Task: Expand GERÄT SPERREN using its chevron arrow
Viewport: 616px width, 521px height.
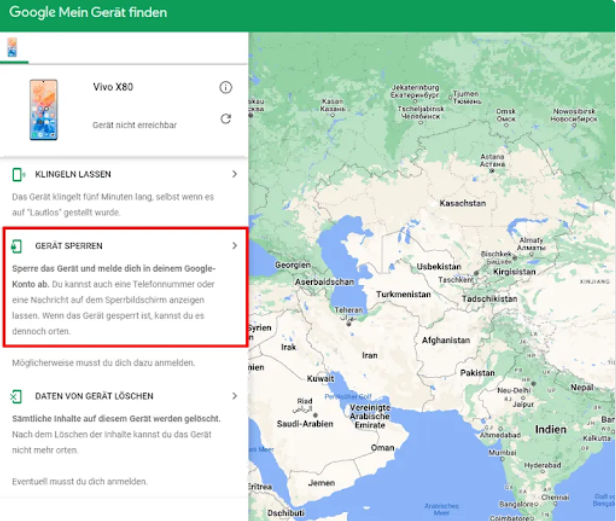Action: [x=234, y=245]
